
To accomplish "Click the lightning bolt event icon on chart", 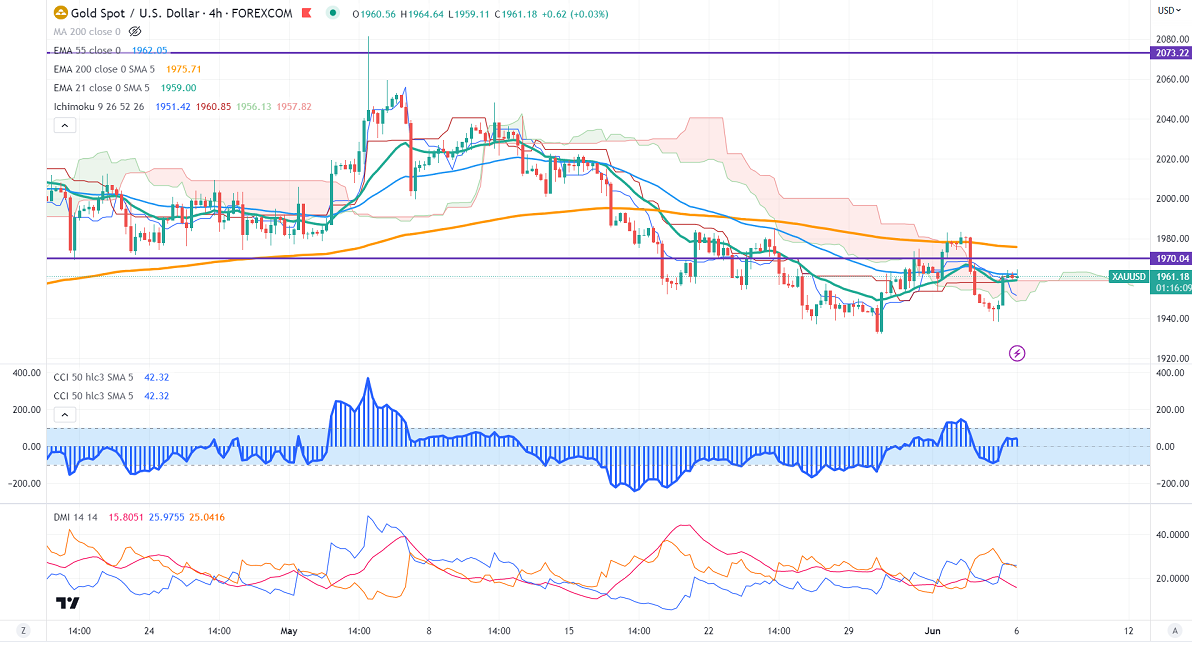I will tap(1016, 353).
